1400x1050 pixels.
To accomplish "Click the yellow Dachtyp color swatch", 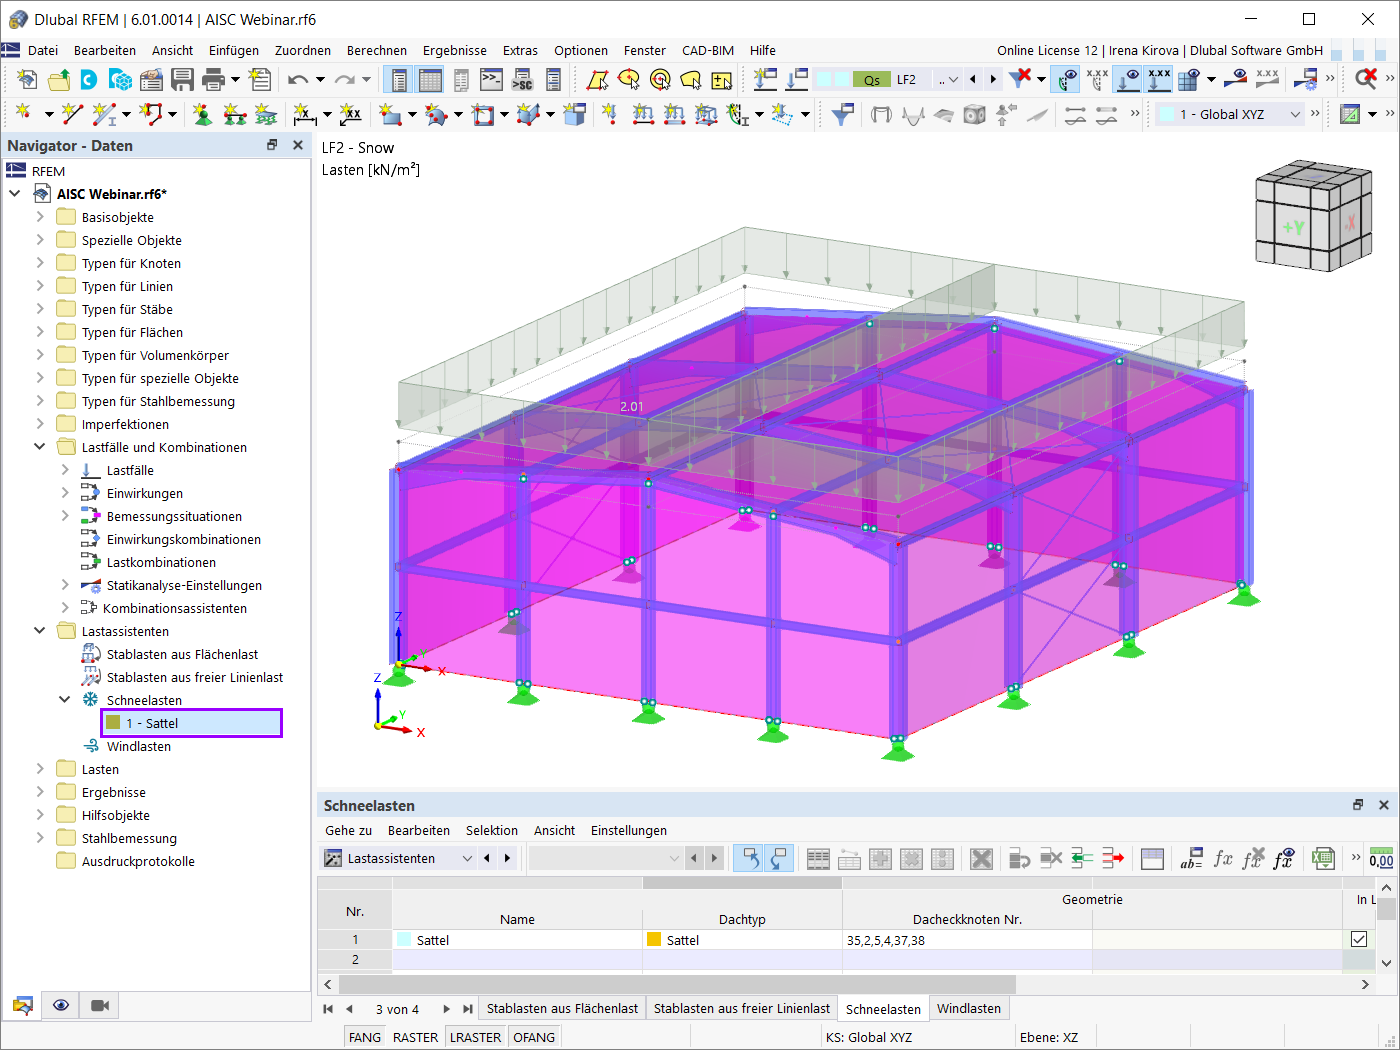I will click(654, 939).
